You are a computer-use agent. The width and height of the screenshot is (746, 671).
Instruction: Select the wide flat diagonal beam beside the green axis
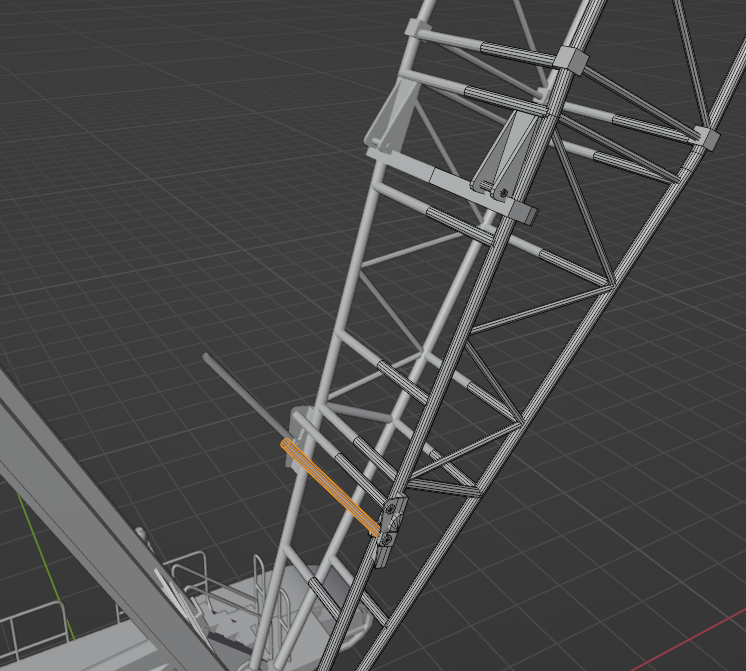click(102, 526)
